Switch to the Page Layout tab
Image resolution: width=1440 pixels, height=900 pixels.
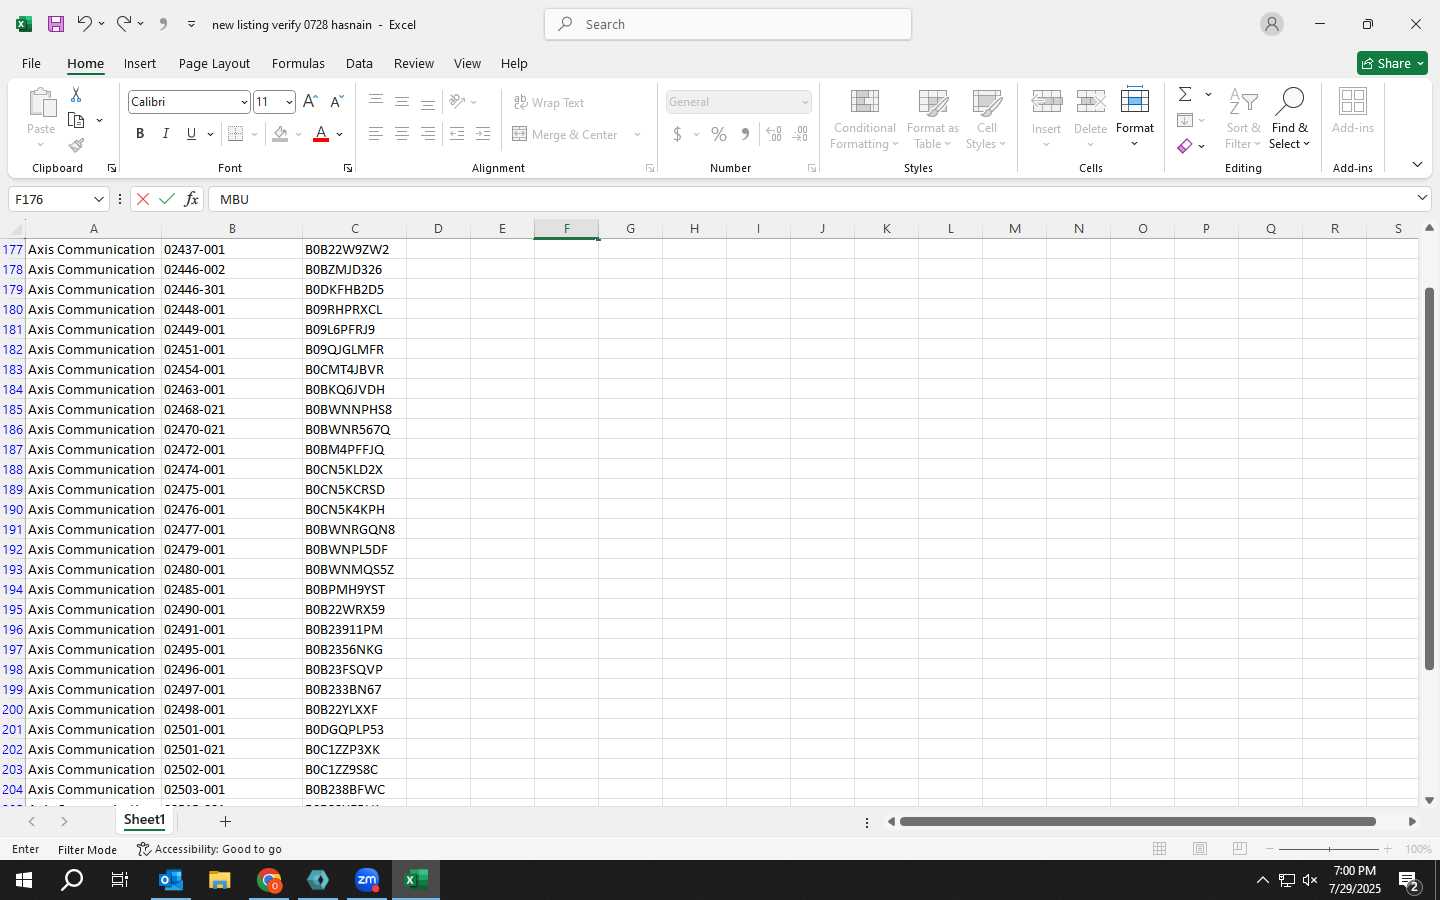pos(214,63)
